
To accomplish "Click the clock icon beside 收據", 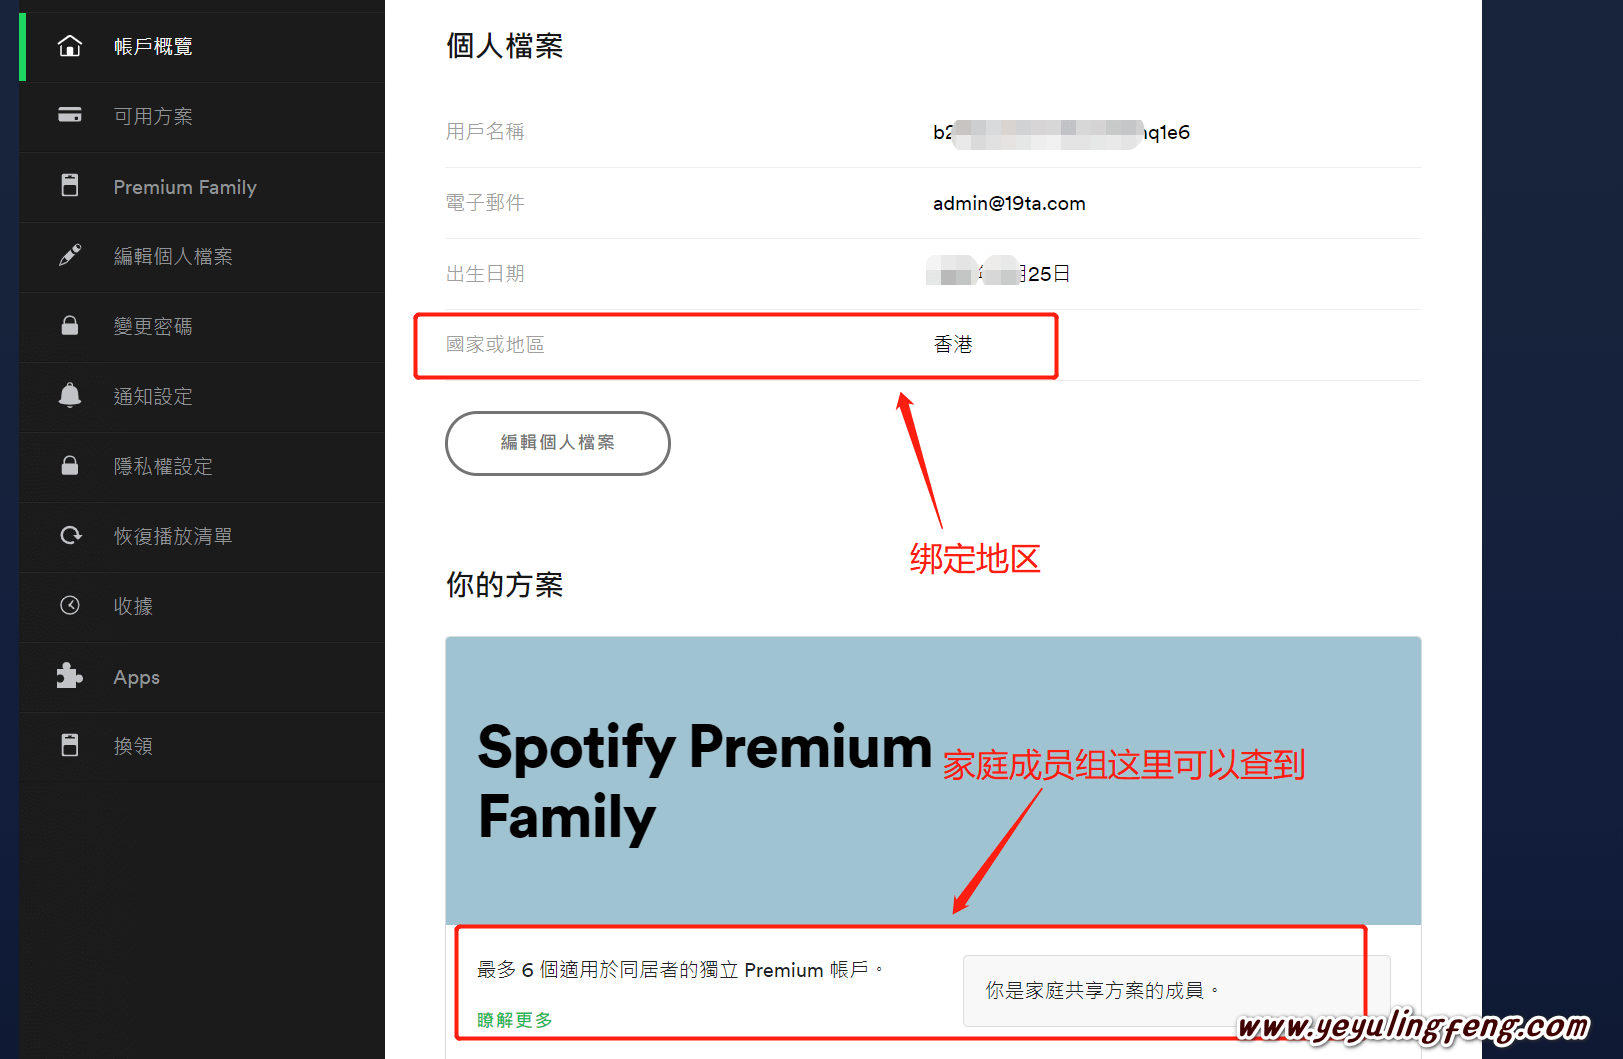I will [x=70, y=605].
